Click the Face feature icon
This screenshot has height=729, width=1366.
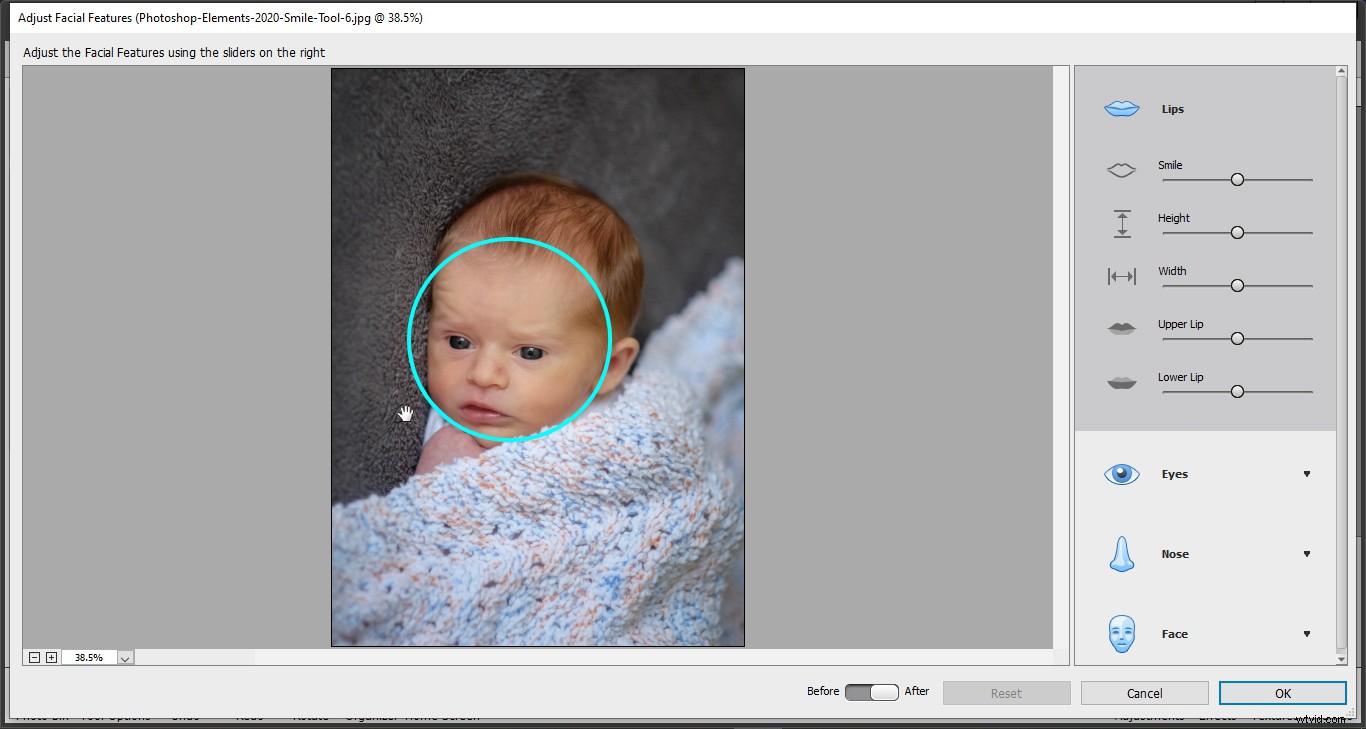pyautogui.click(x=1121, y=634)
